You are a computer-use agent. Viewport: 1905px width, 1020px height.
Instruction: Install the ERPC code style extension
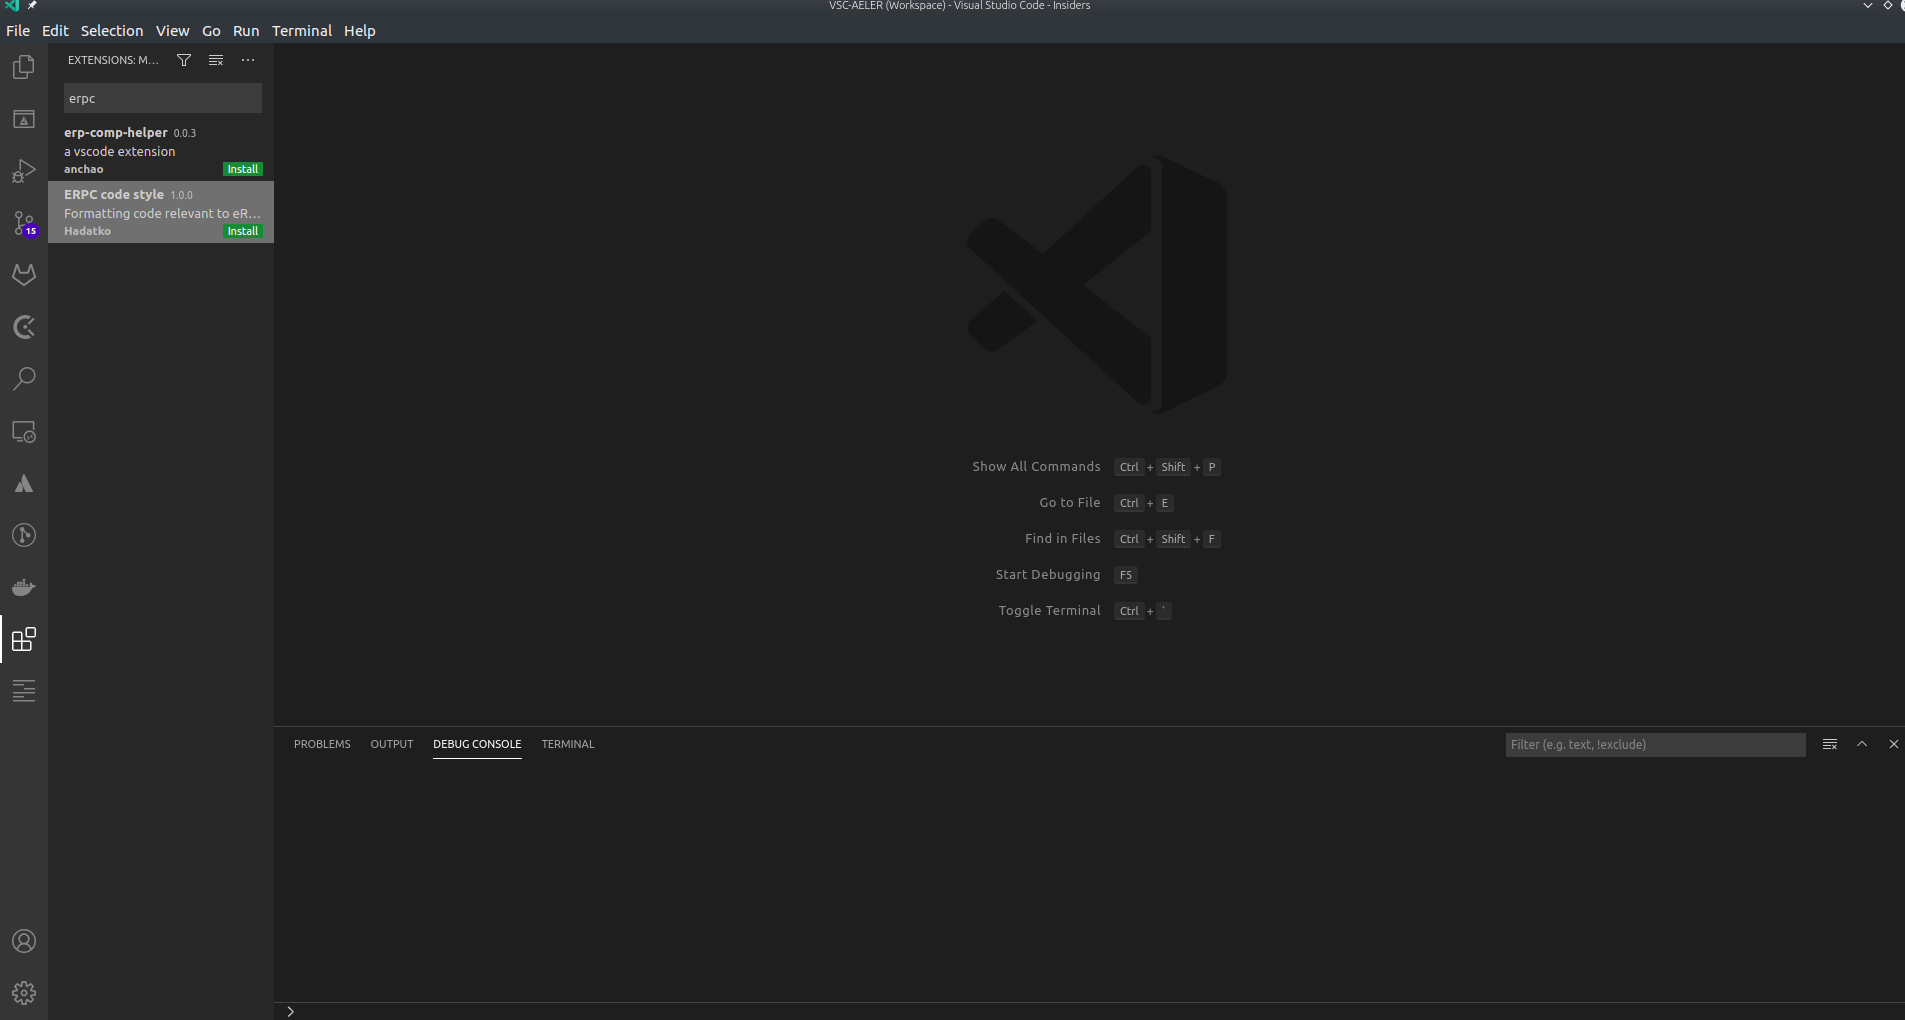[x=243, y=231]
